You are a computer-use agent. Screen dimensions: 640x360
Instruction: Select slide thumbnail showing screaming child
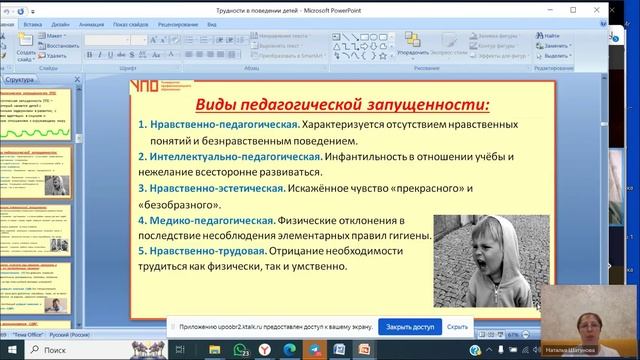[x=36, y=173]
